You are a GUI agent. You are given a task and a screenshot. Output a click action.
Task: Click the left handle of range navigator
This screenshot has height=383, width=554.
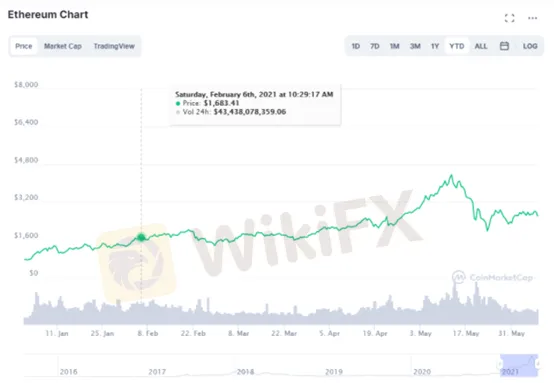tap(500, 364)
